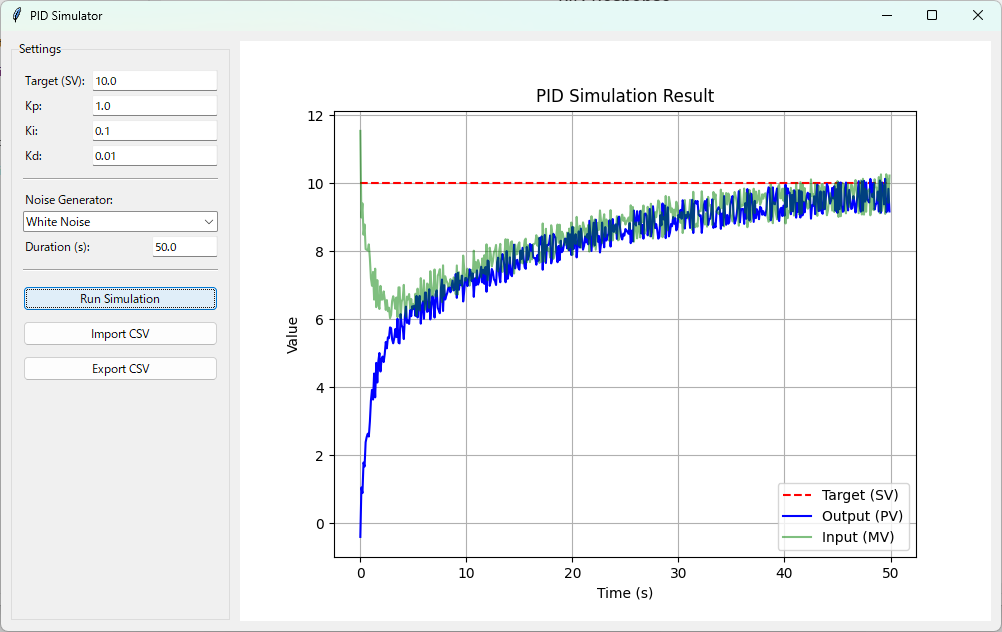Focus the Kp value field
This screenshot has height=632, width=1002.
tap(154, 106)
